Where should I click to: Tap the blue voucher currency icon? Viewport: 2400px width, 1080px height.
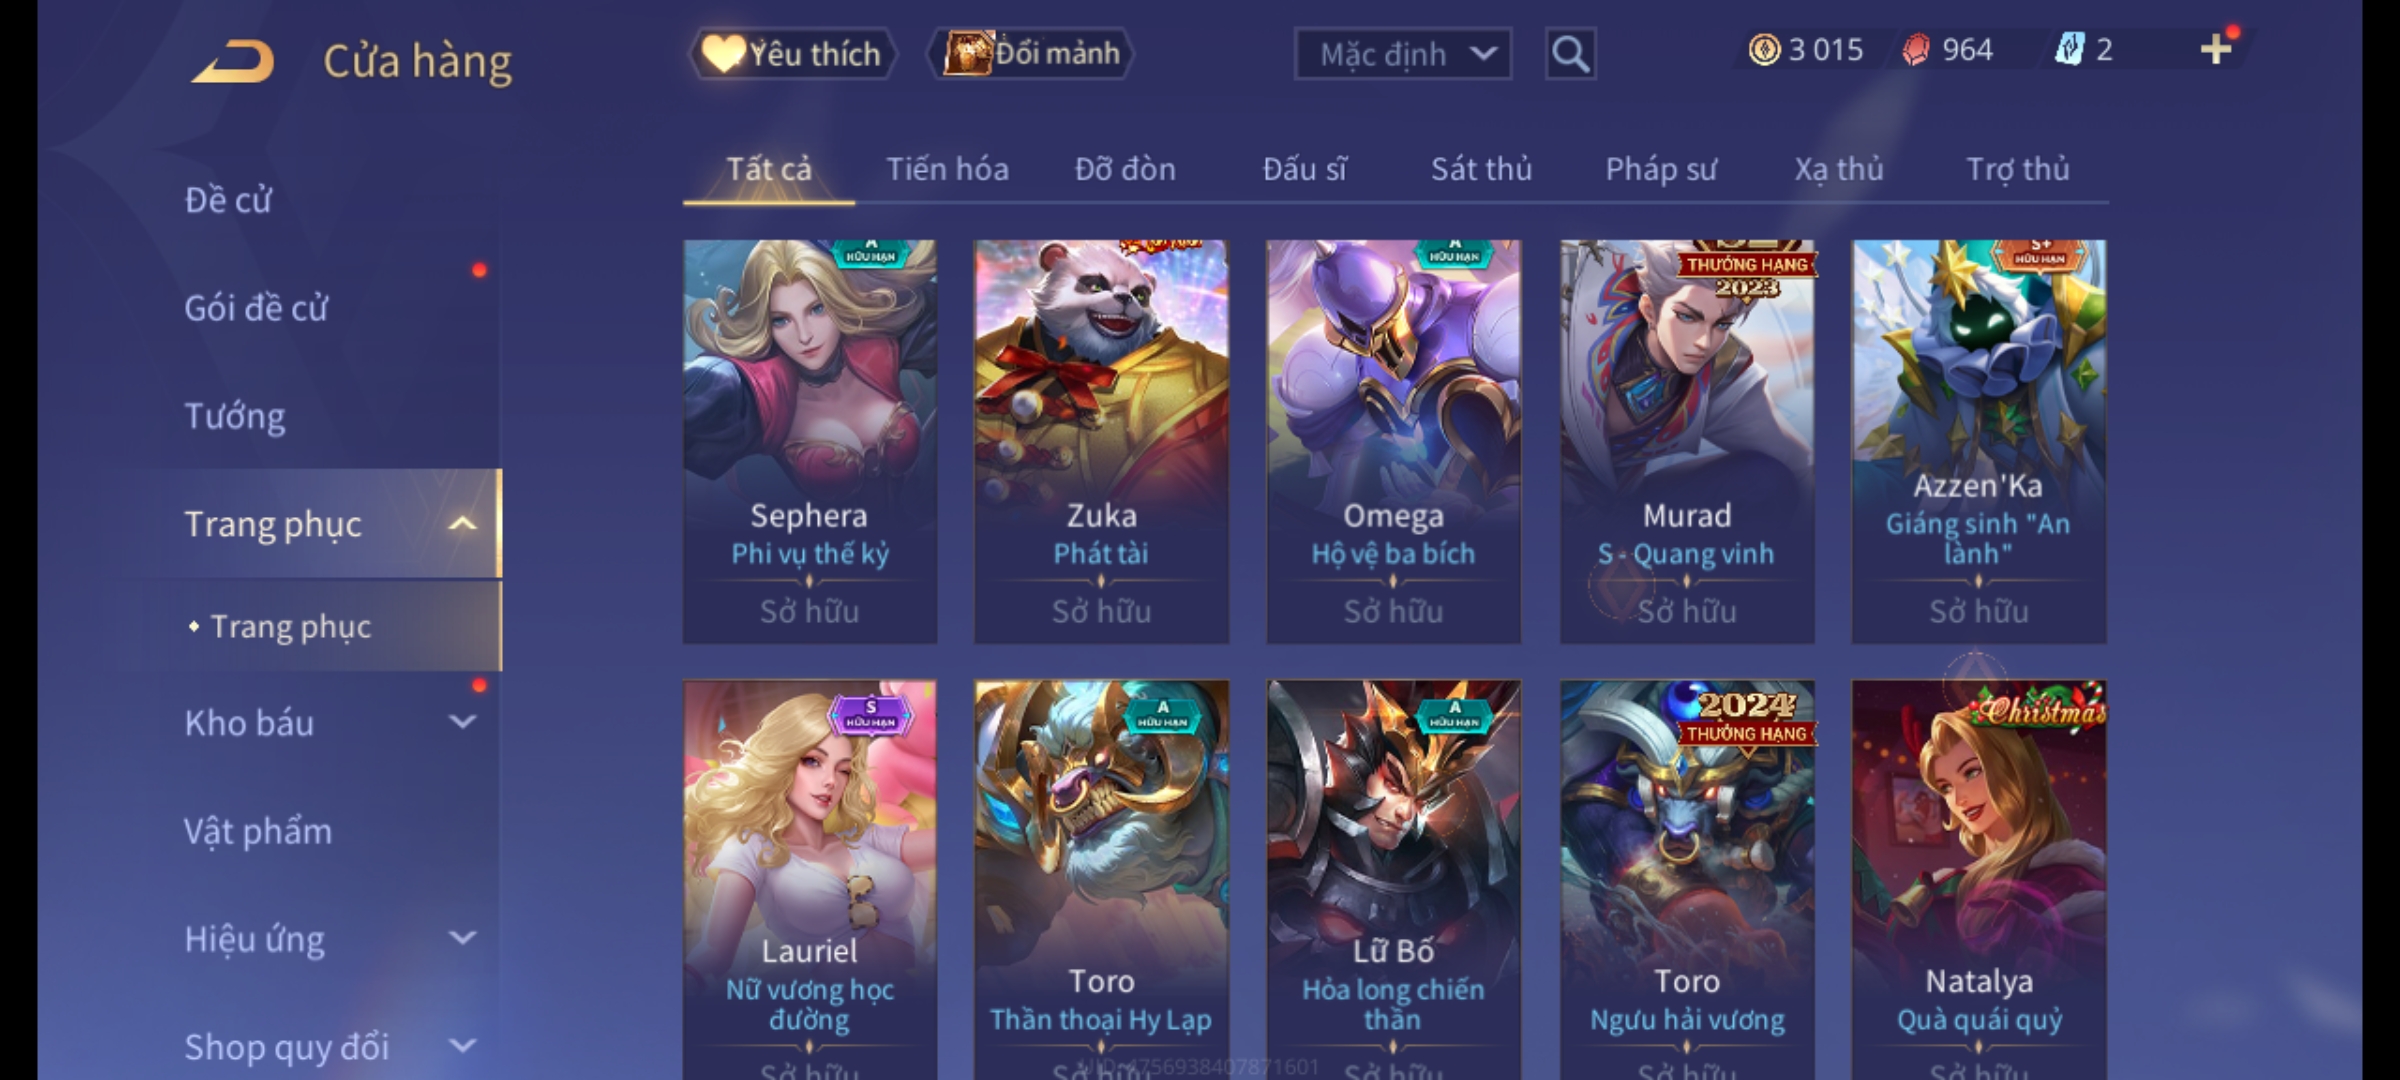click(2069, 49)
